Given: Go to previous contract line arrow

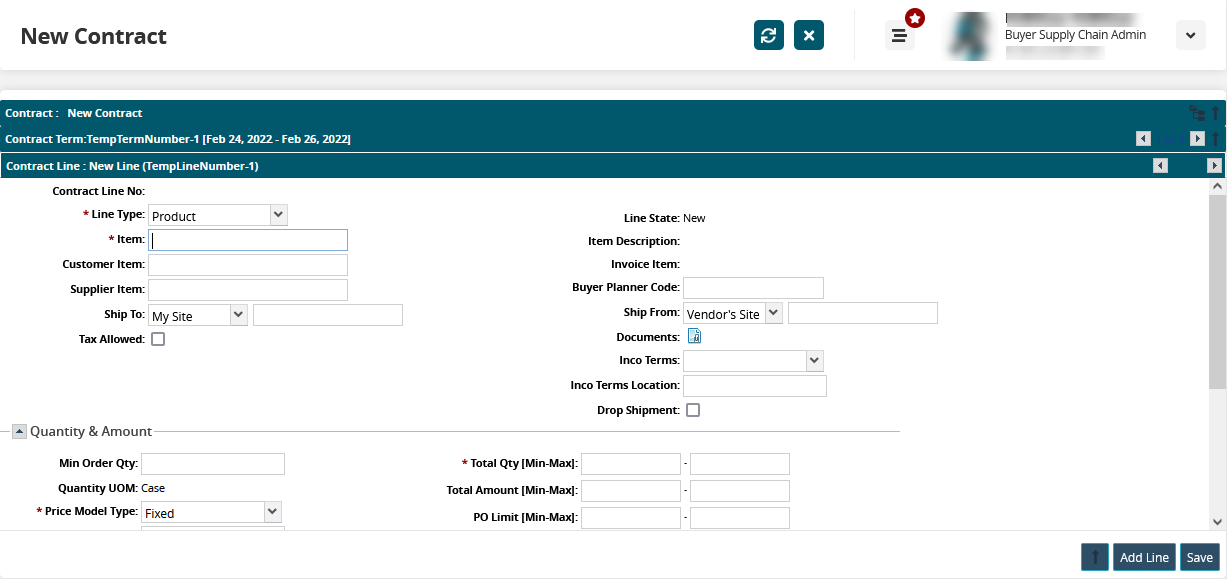Looking at the screenshot, I should [x=1160, y=166].
